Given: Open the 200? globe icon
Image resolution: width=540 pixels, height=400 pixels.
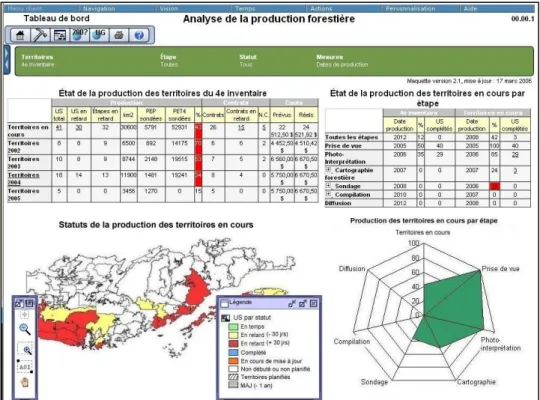Looking at the screenshot, I should point(80,35).
